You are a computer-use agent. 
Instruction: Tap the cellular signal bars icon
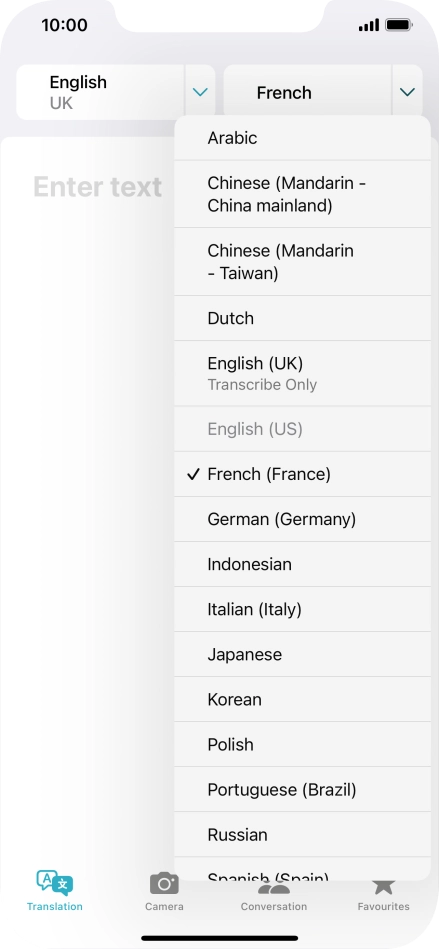point(369,25)
